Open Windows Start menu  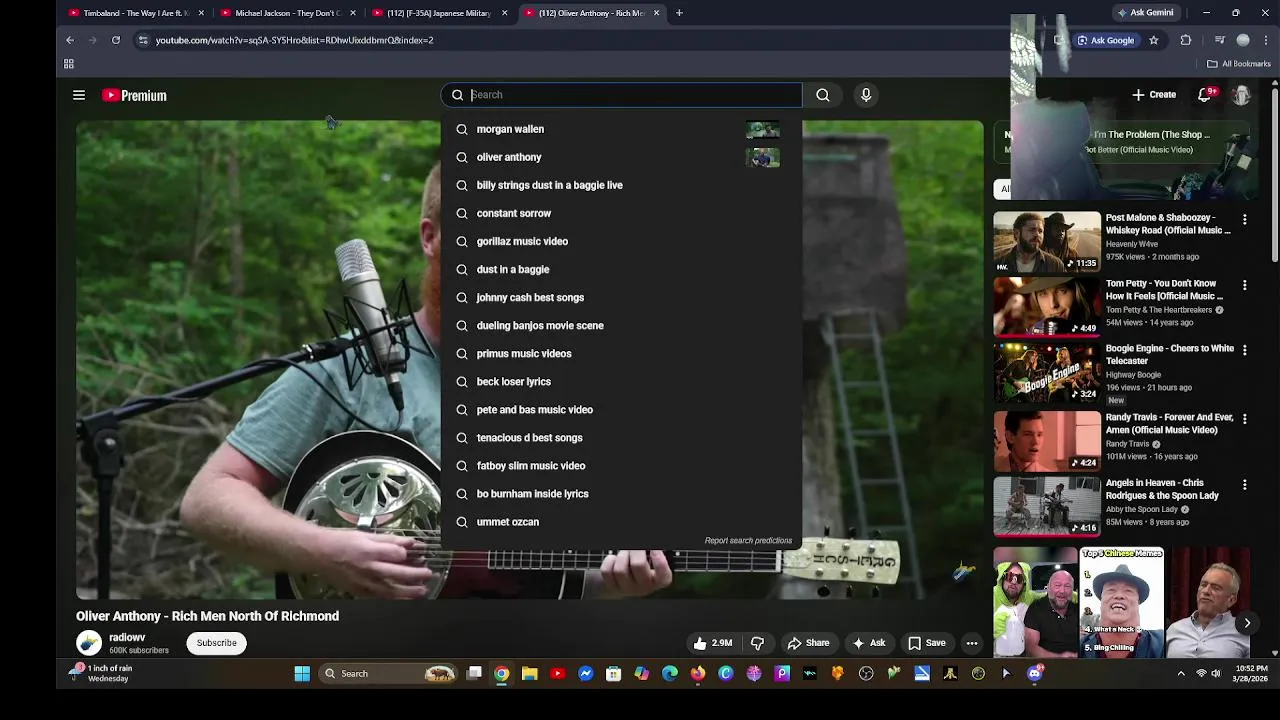(x=302, y=674)
